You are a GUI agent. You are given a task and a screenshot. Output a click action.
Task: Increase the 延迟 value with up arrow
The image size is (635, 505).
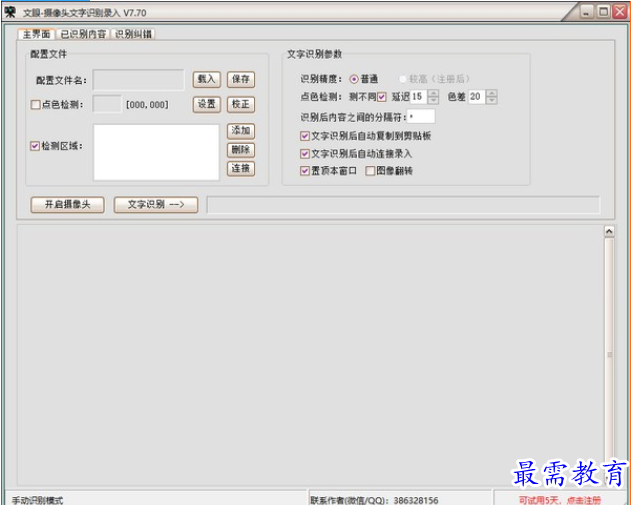pyautogui.click(x=433, y=93)
